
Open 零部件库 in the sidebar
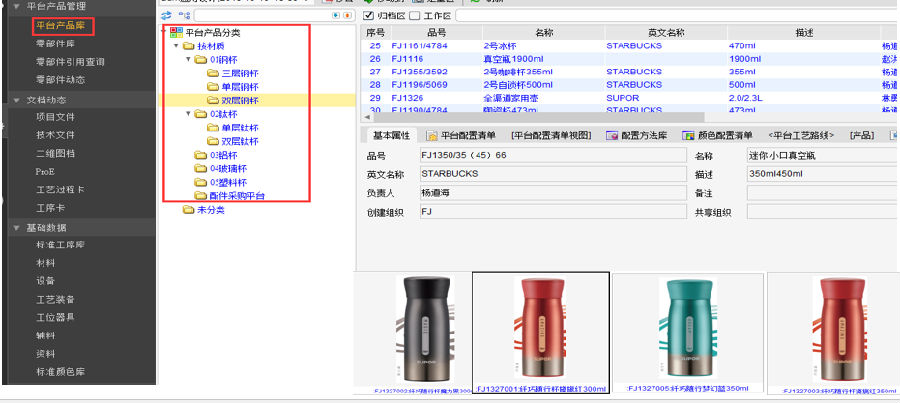coord(55,44)
